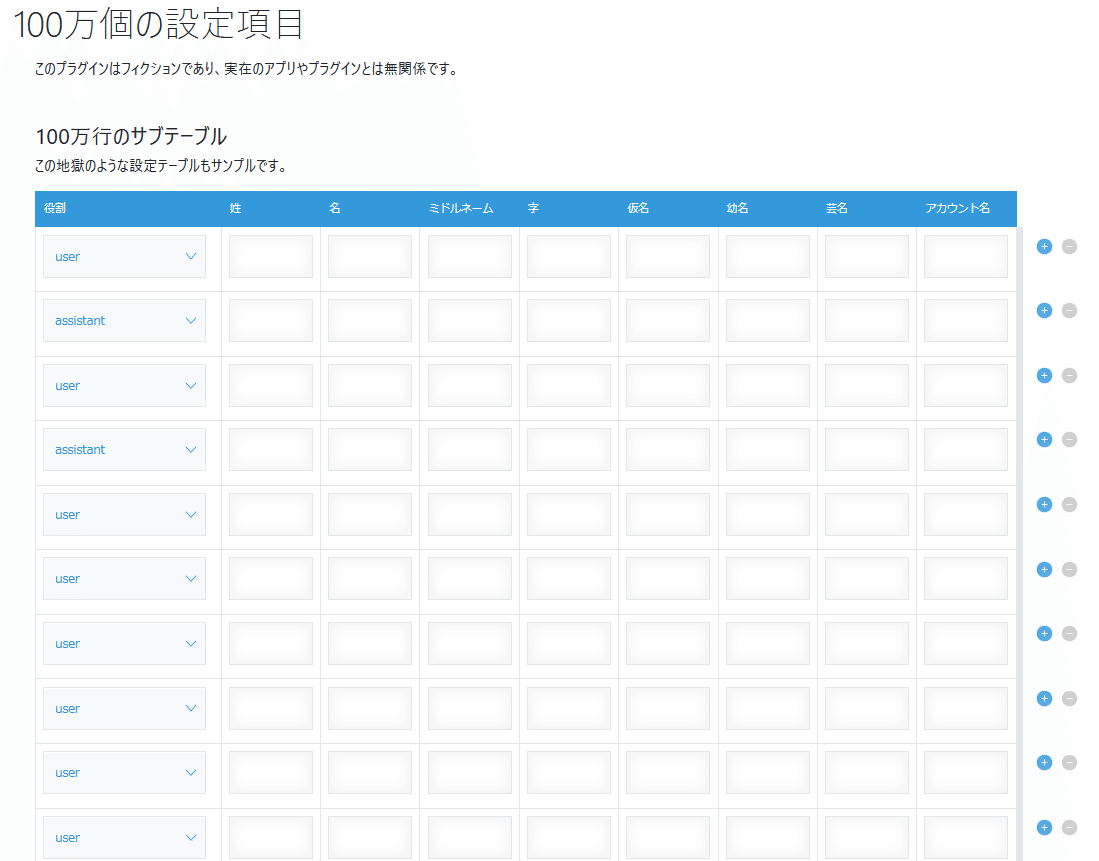Focus the 名 input in the first row
This screenshot has width=1099, height=861.
point(370,257)
